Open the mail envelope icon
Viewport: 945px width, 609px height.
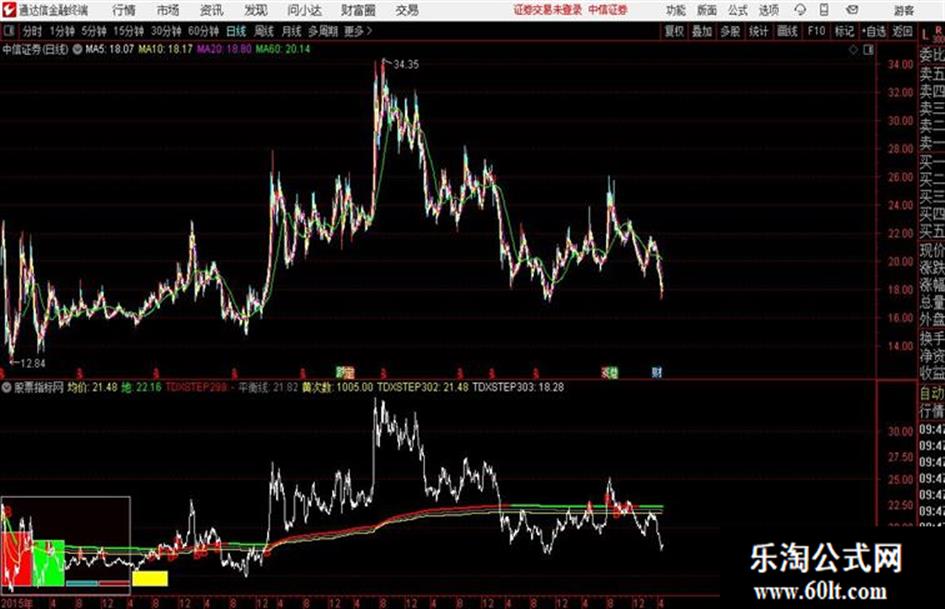click(x=852, y=10)
